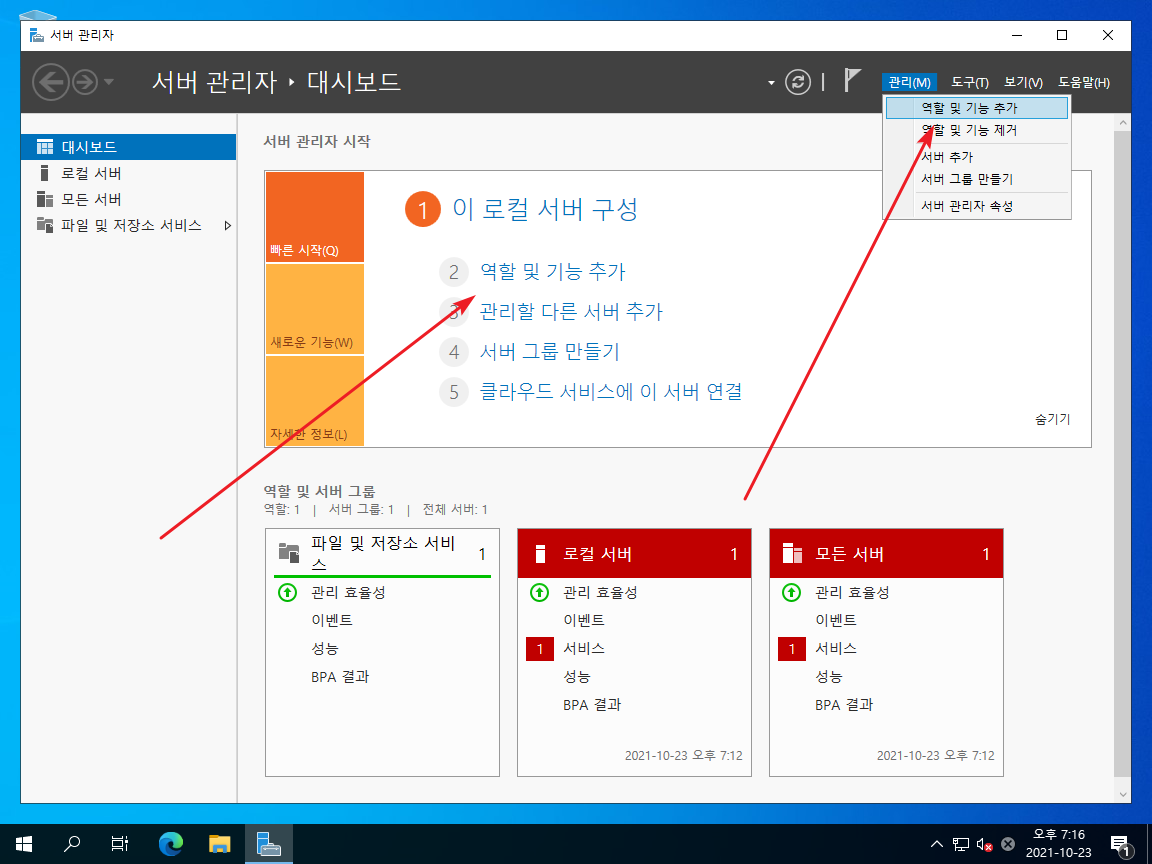Open the 보기(V) menu
The width and height of the screenshot is (1152, 864).
click(x=1023, y=82)
